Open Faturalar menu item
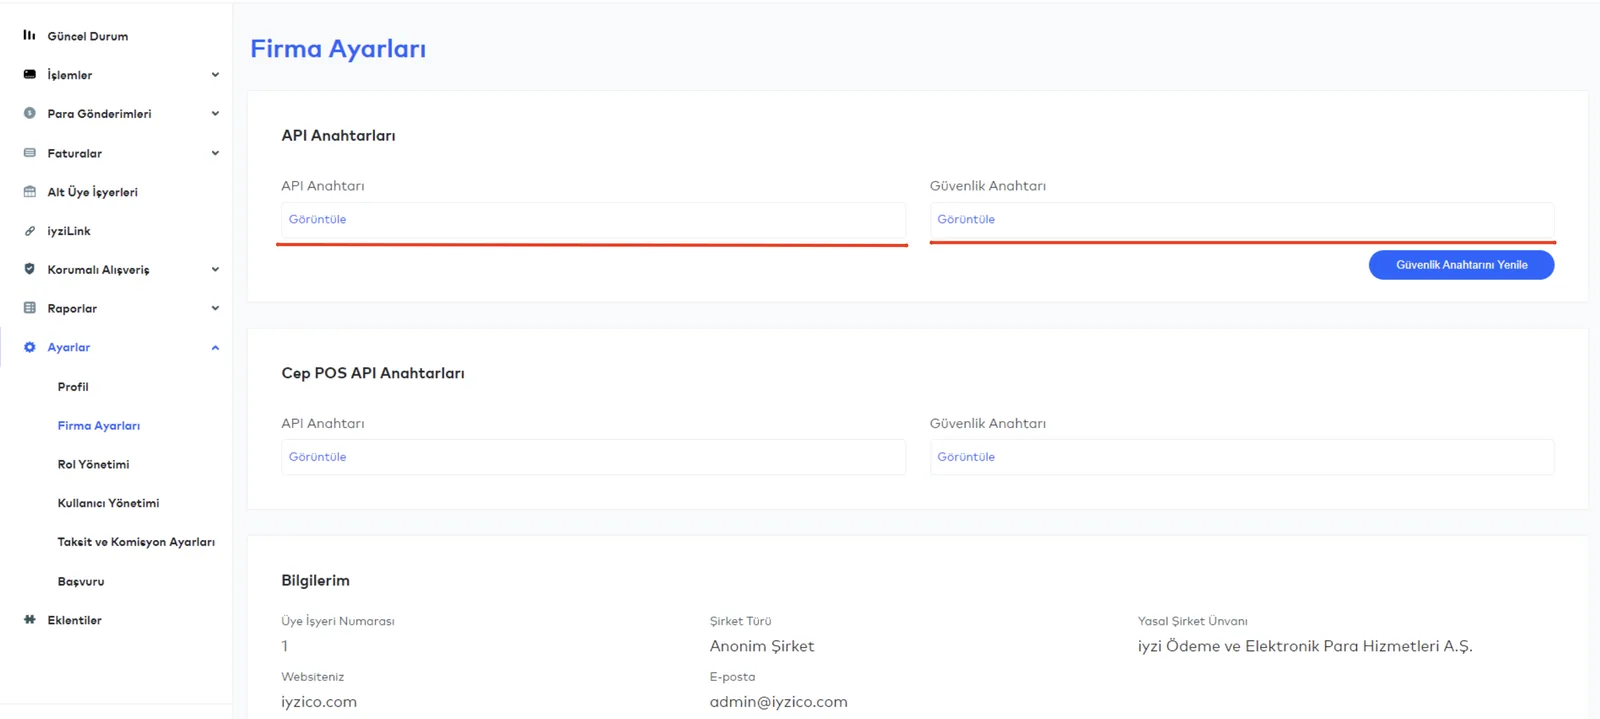The height and width of the screenshot is (719, 1600). 75,153
